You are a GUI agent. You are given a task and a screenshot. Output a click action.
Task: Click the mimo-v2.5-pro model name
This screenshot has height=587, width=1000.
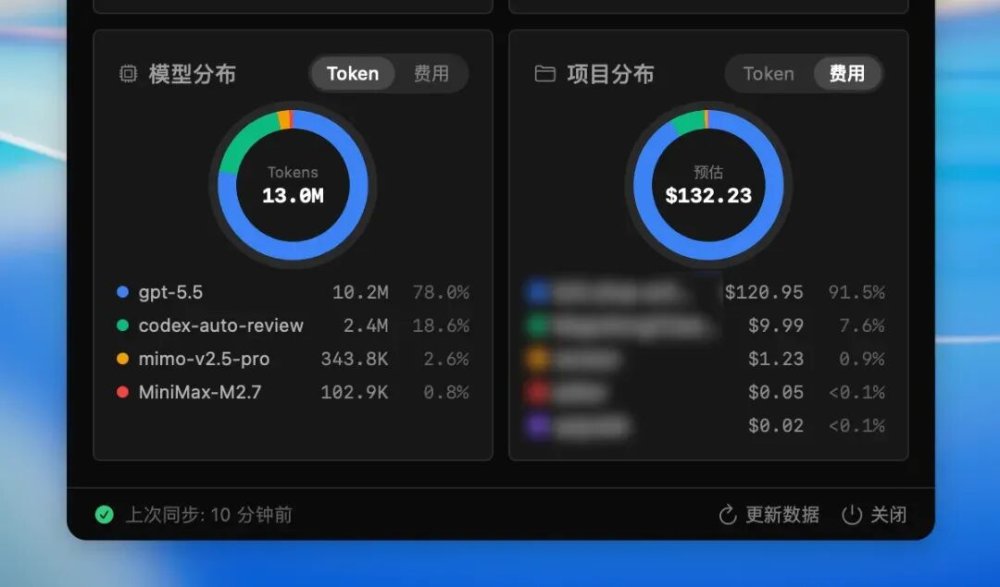click(x=204, y=359)
